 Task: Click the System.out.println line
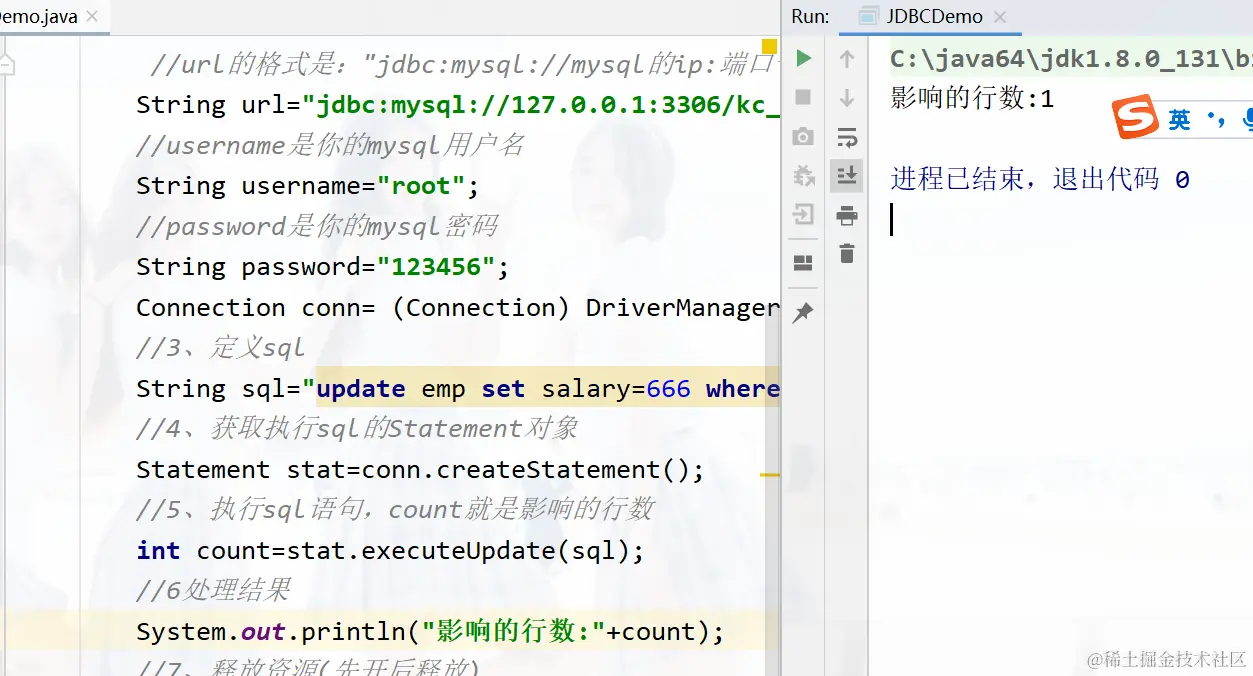430,632
